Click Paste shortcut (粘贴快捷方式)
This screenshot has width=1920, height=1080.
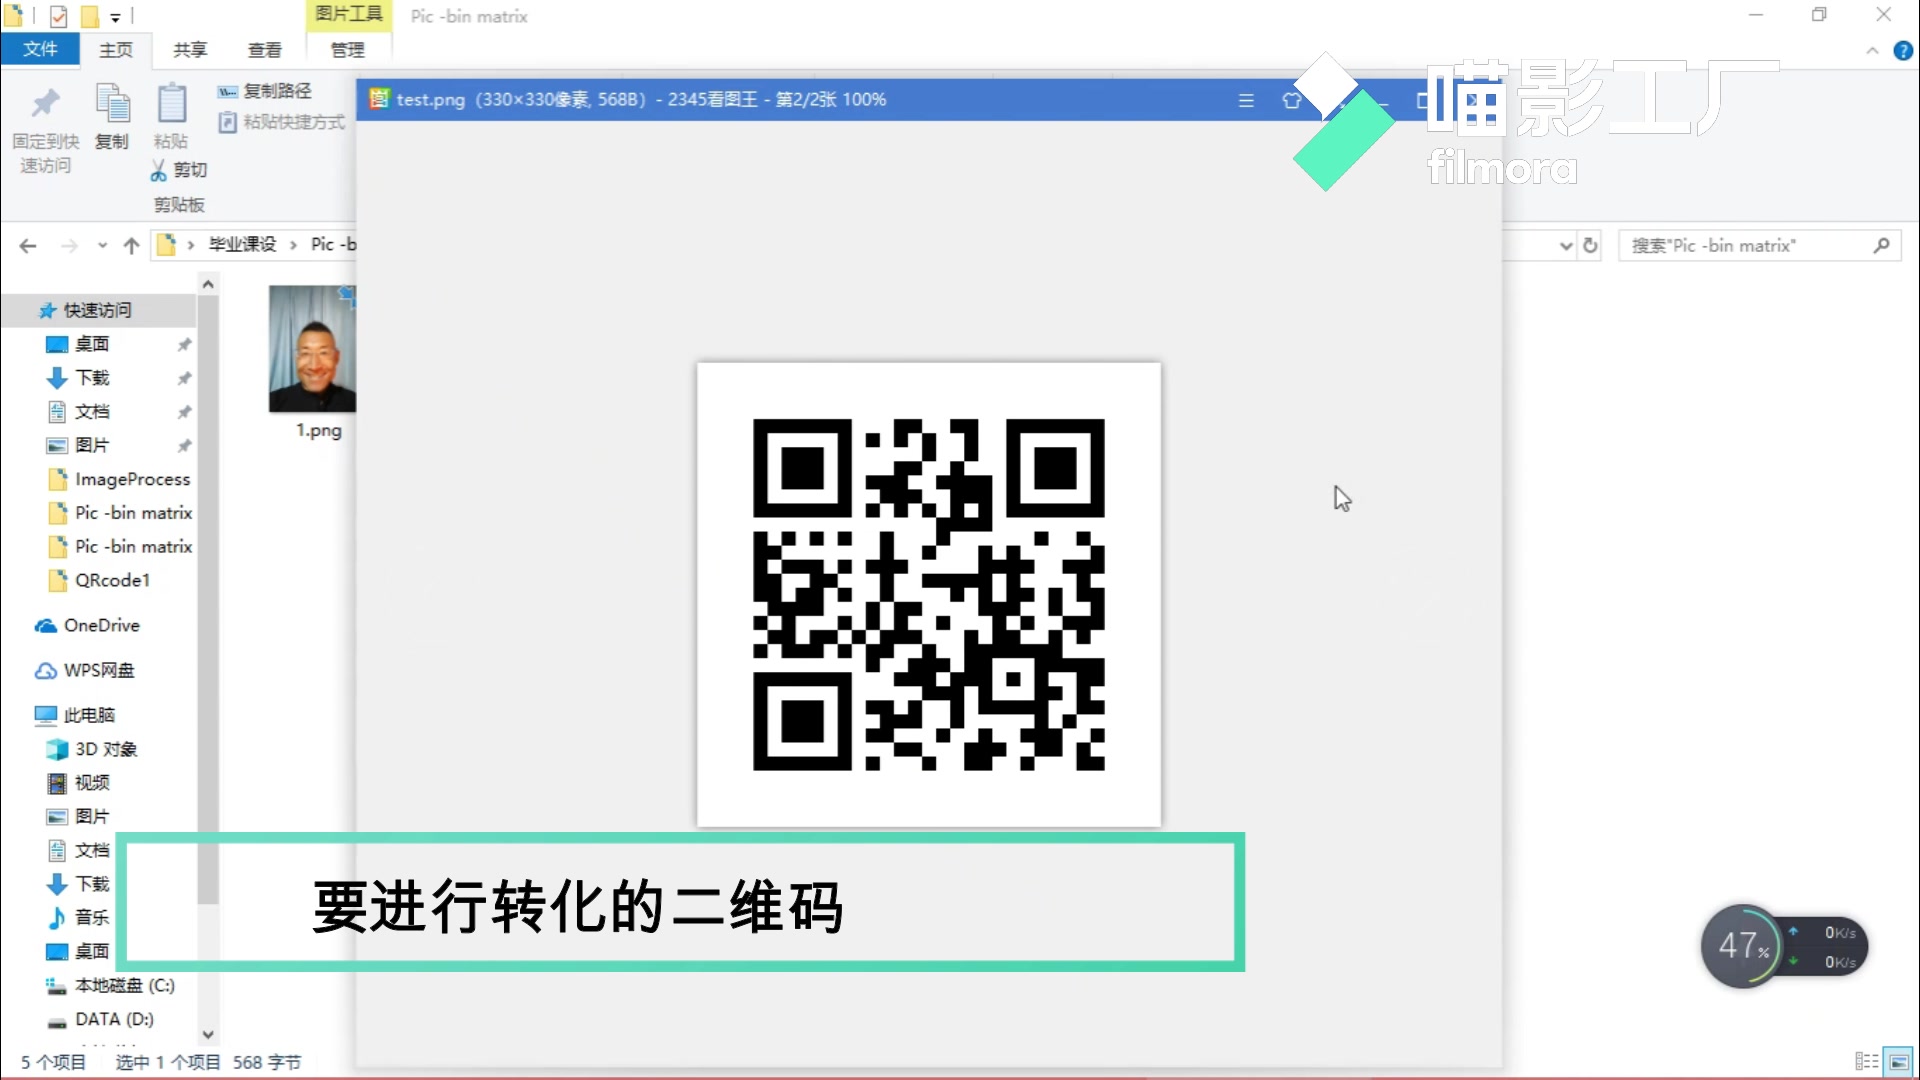[x=282, y=122]
